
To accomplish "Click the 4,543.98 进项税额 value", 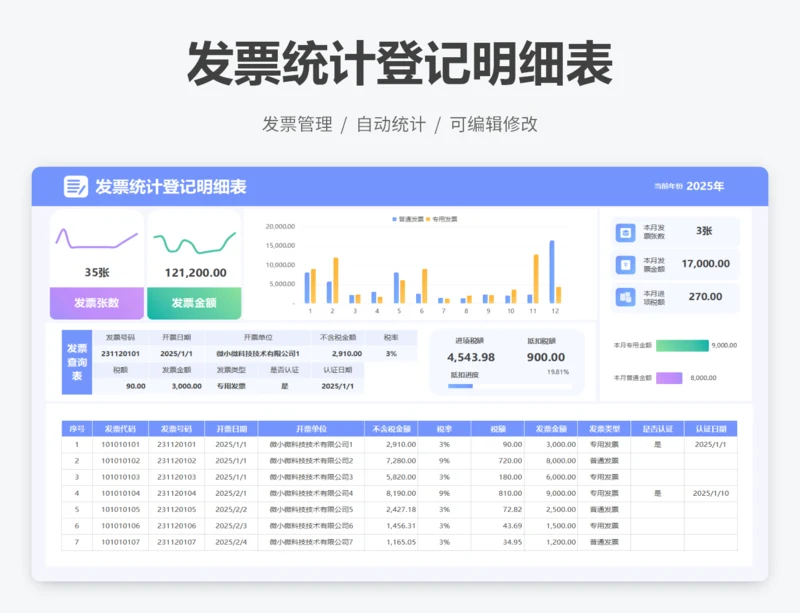I will (471, 357).
